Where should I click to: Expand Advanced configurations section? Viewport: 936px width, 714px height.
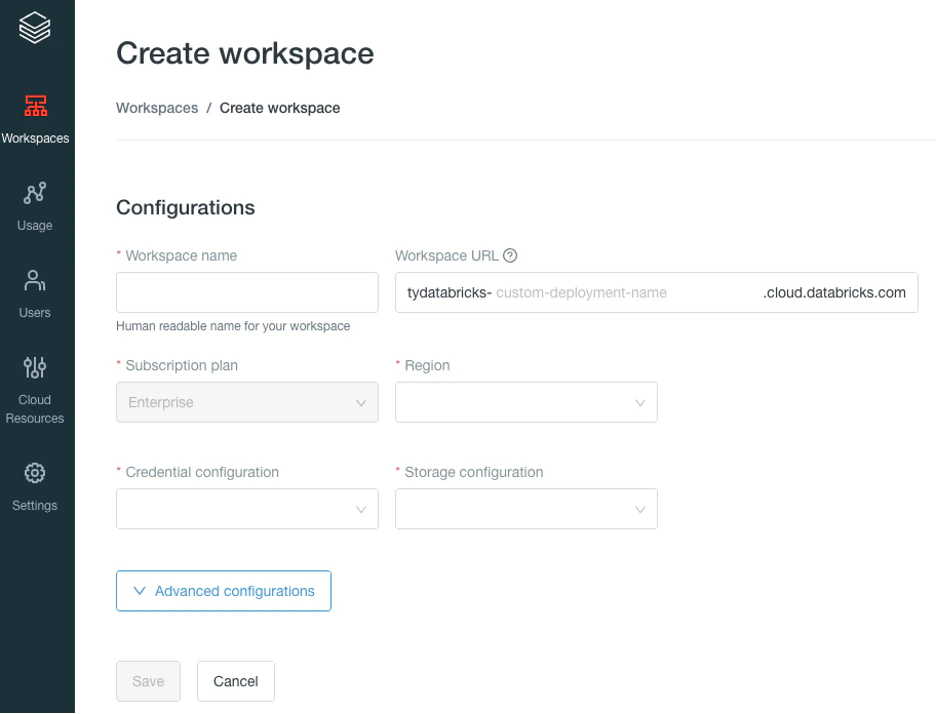tap(224, 591)
